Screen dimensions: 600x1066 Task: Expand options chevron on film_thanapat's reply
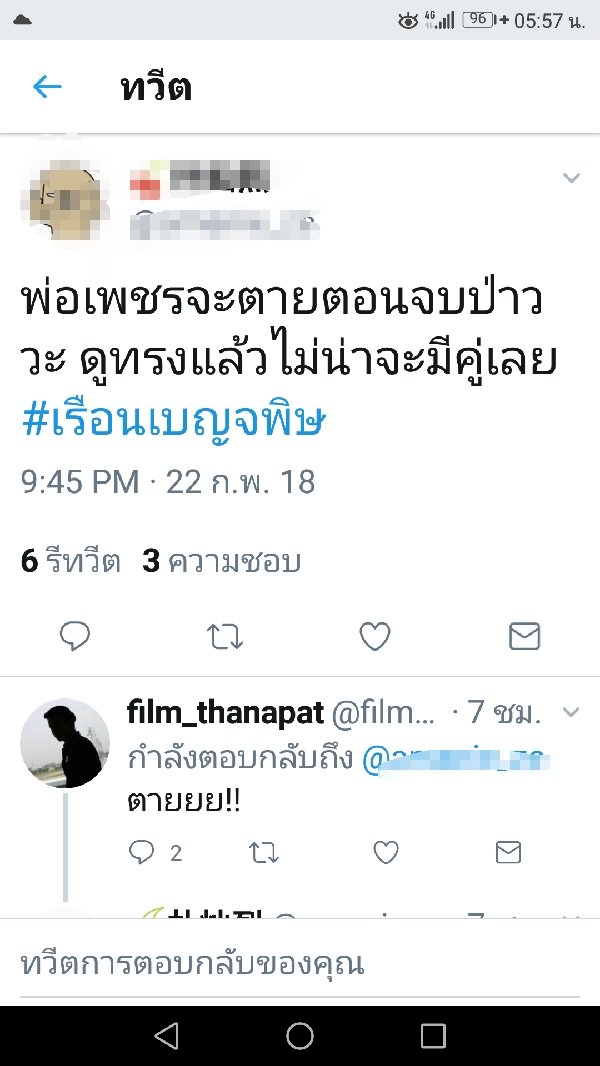[571, 712]
